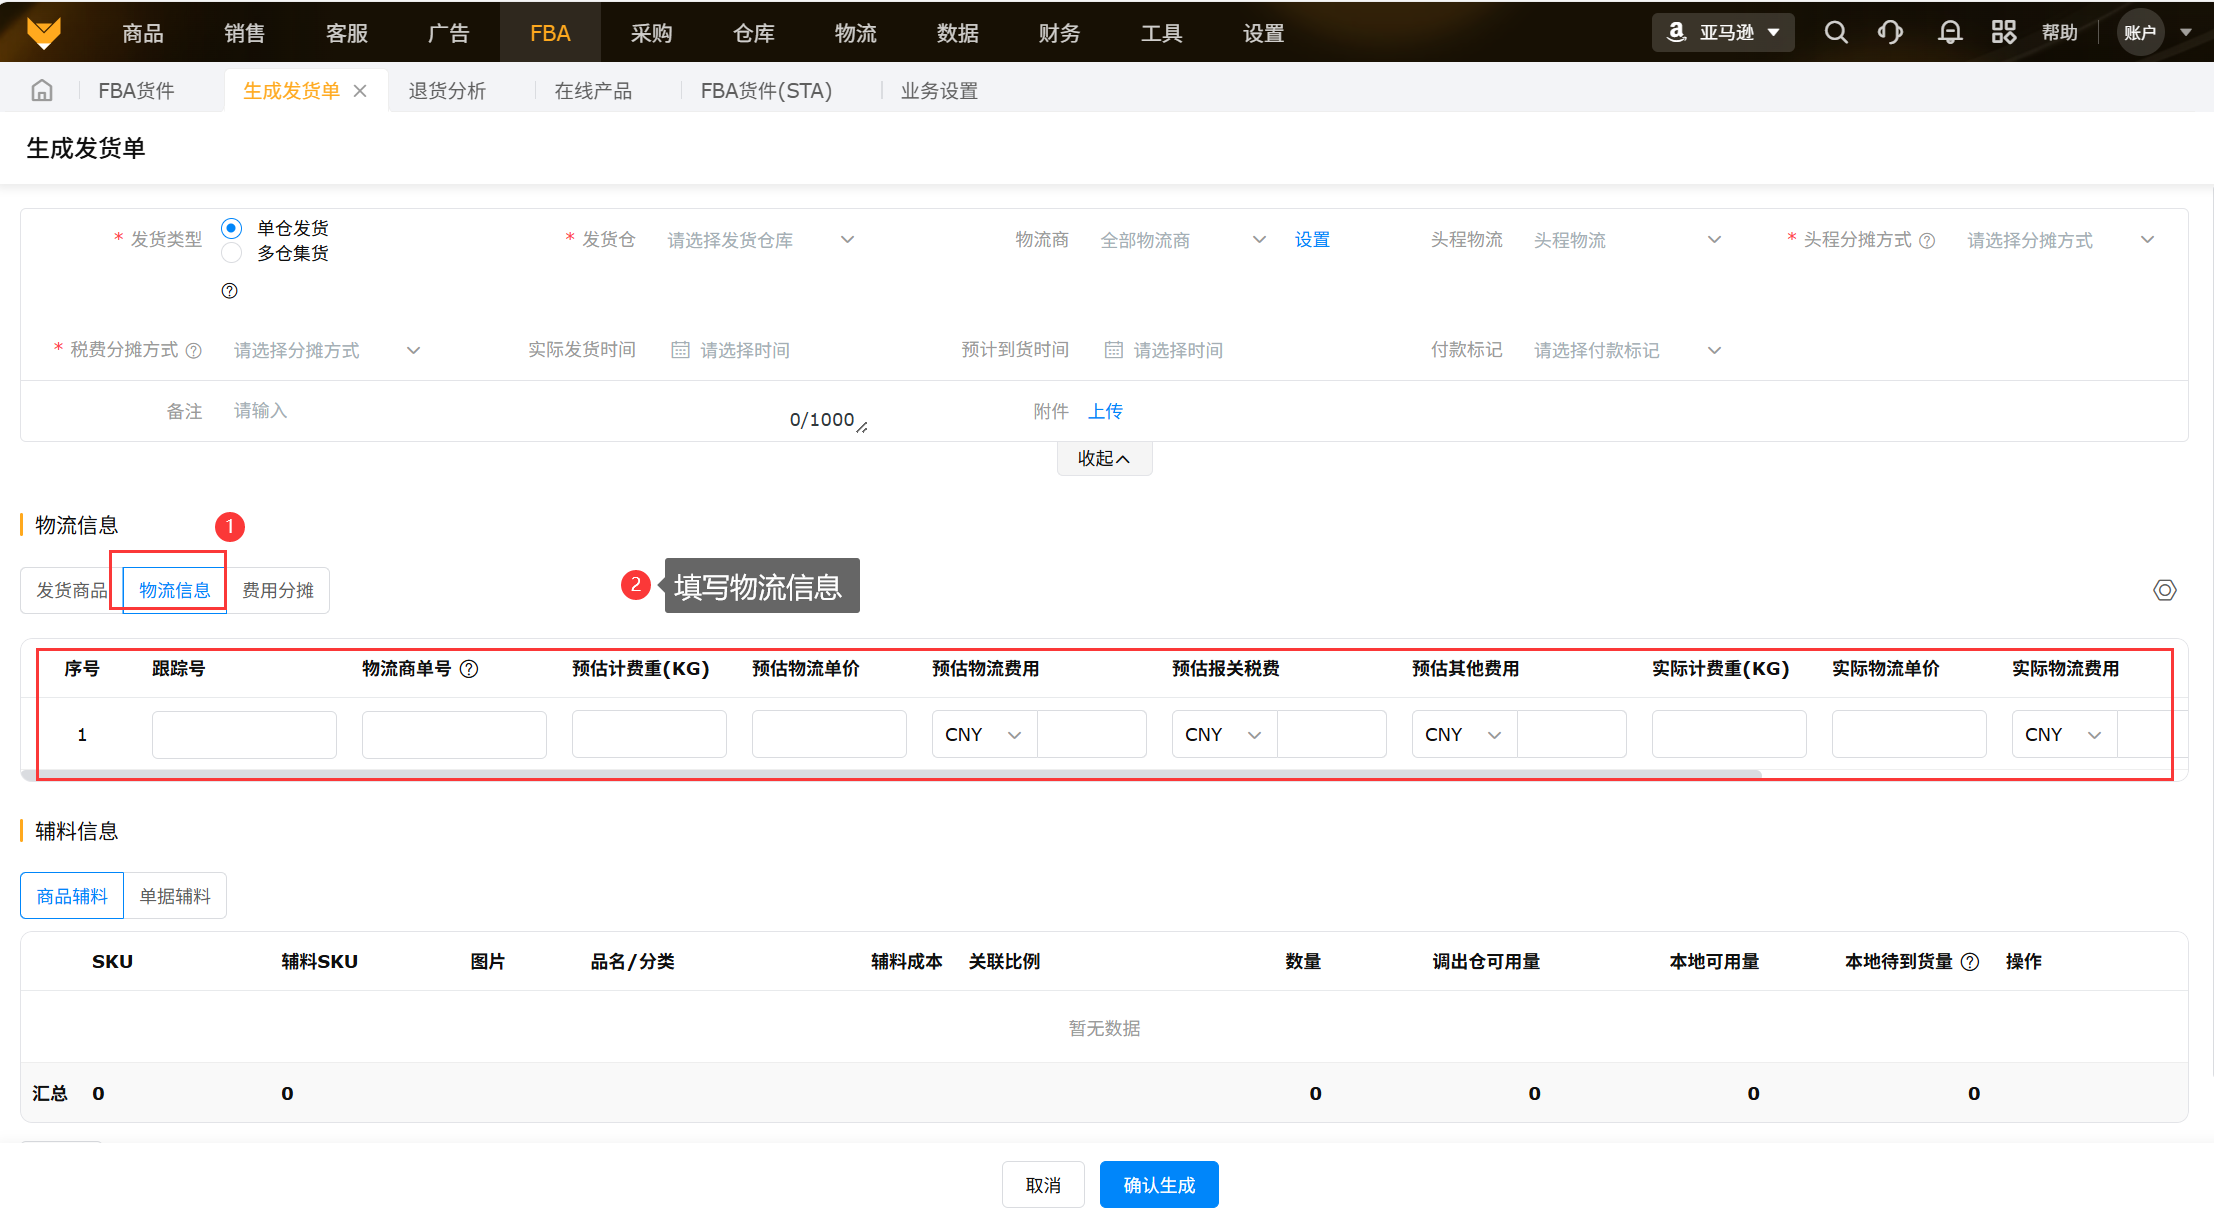Click help icon next to 头程分摊方式
This screenshot has width=2214, height=1210.
(1927, 241)
